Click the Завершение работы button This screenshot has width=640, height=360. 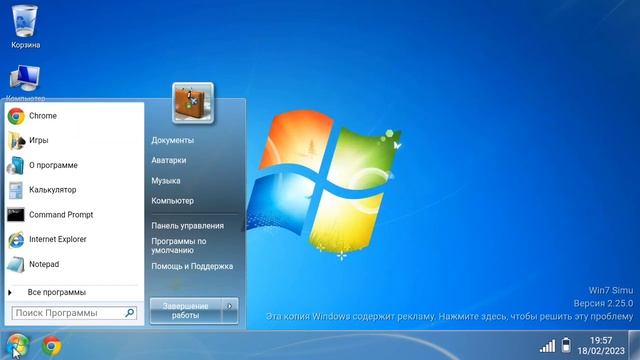point(185,311)
